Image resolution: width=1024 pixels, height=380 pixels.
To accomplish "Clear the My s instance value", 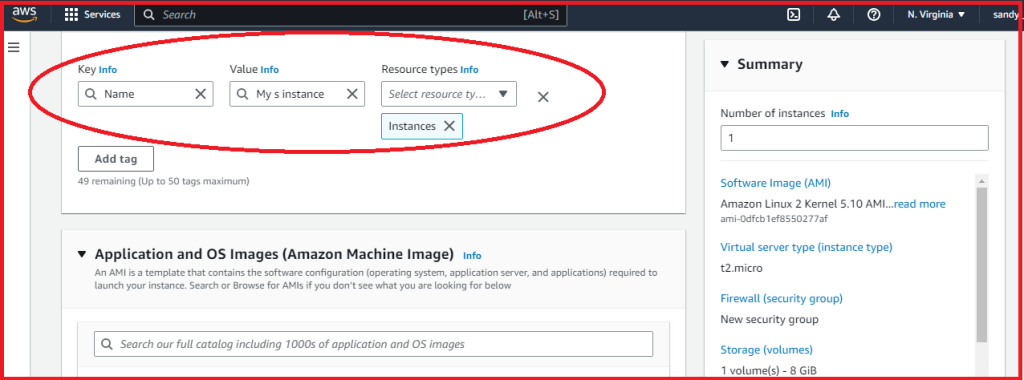I will pyautogui.click(x=352, y=94).
